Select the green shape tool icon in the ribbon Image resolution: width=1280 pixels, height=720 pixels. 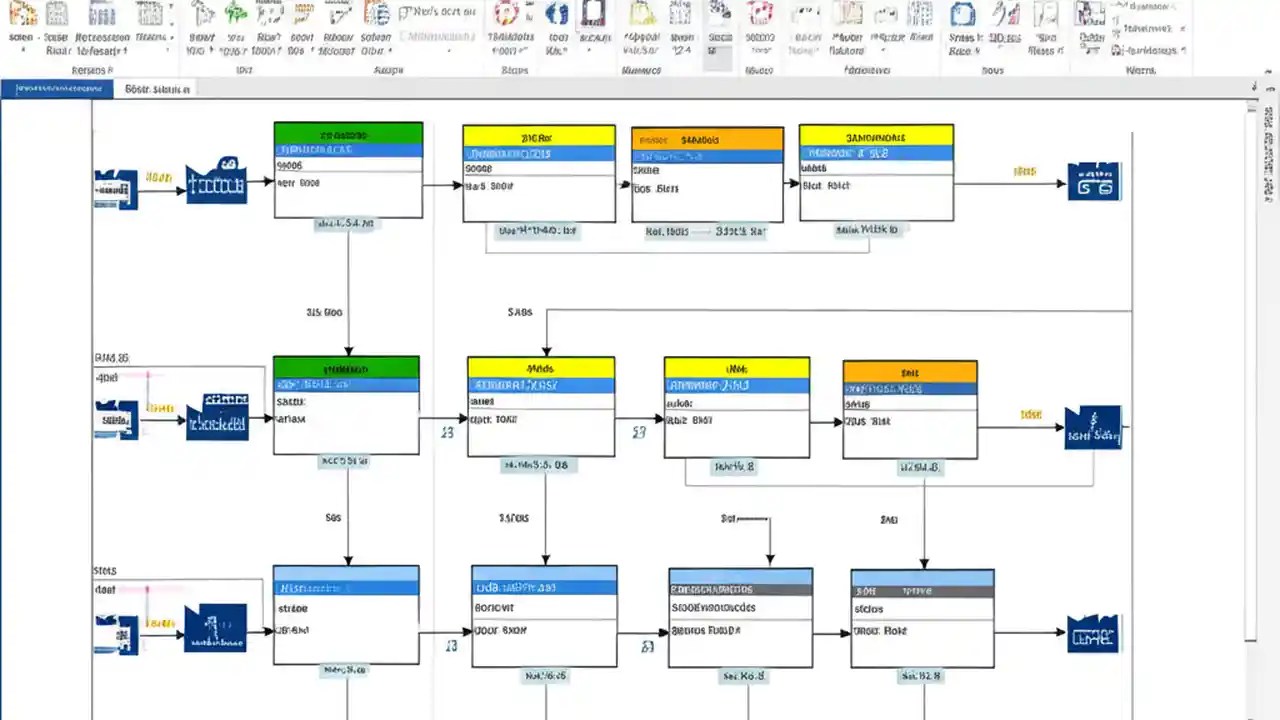coord(236,12)
